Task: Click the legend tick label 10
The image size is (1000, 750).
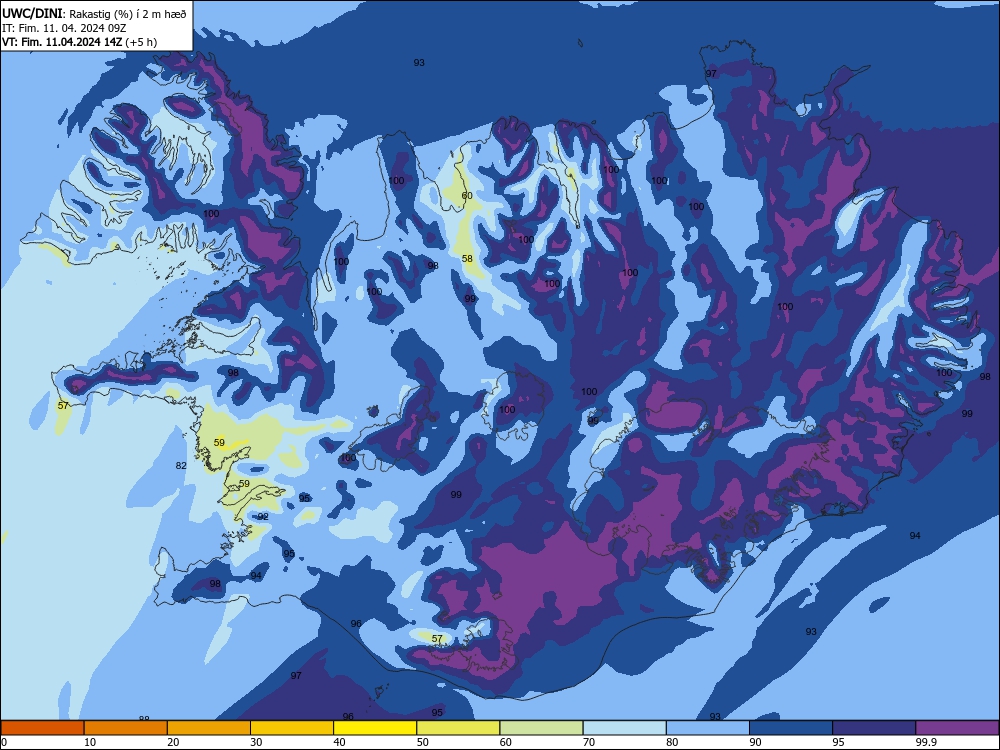Action: (x=90, y=742)
